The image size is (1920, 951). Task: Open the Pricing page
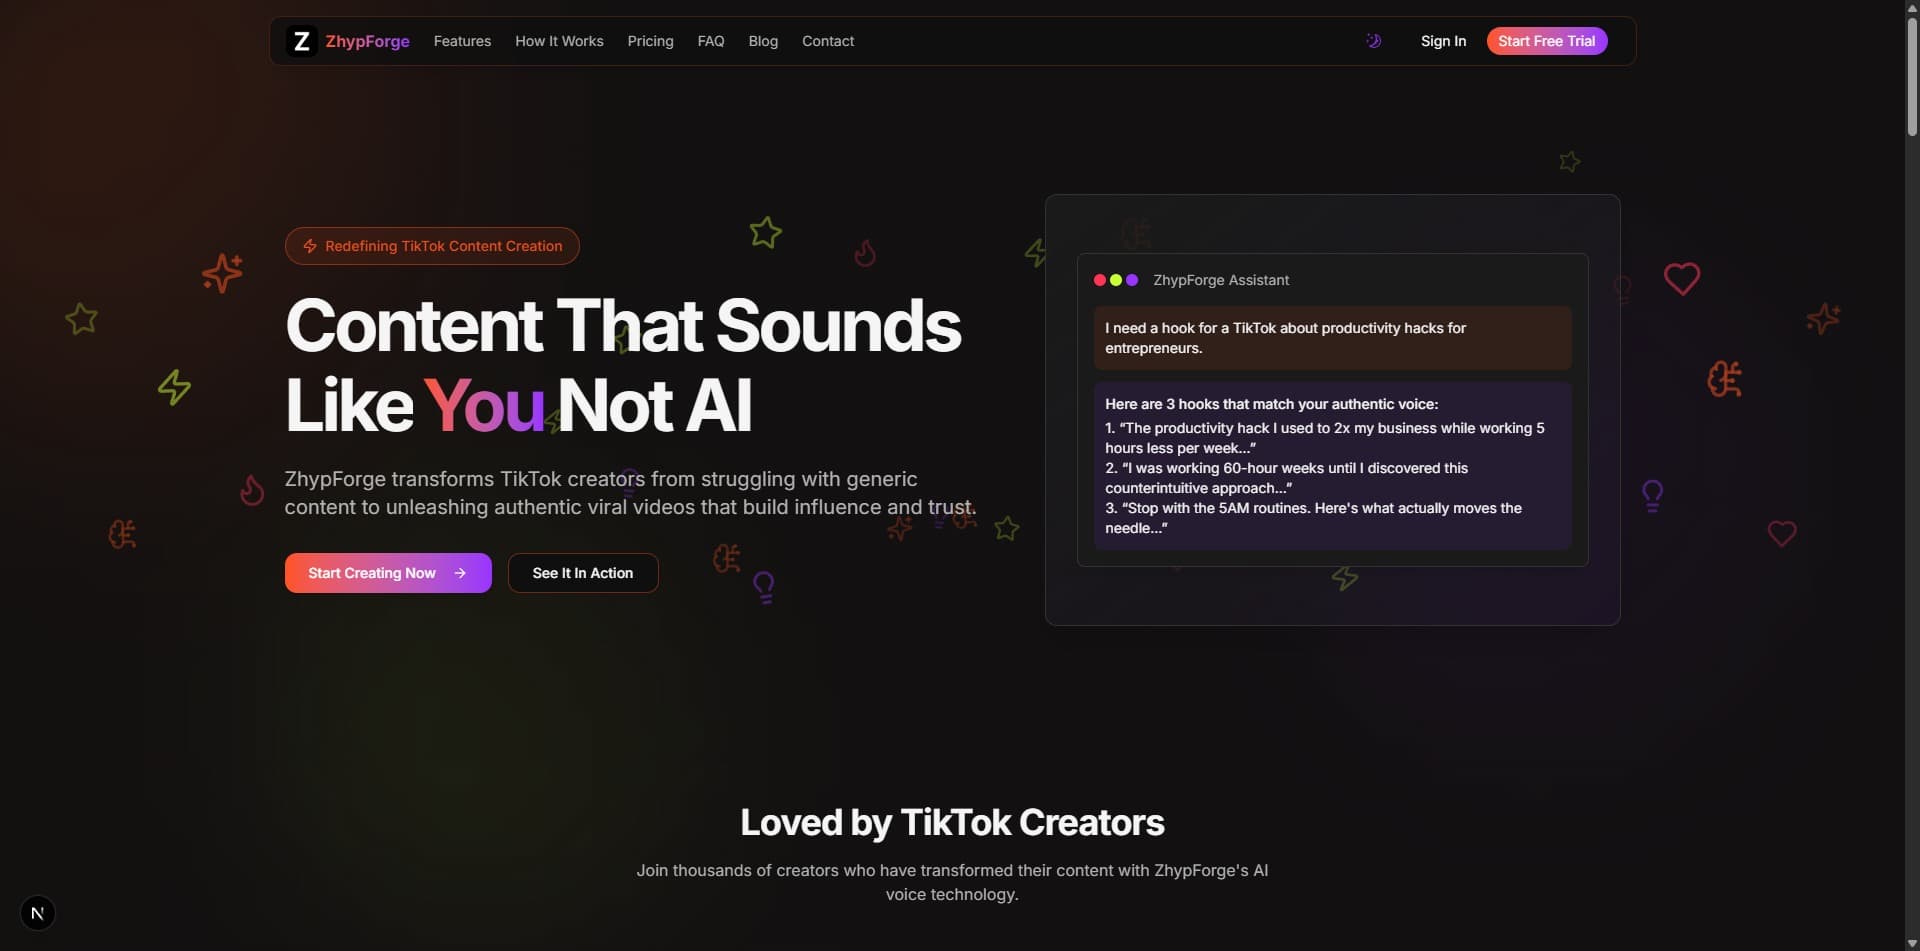pyautogui.click(x=650, y=41)
